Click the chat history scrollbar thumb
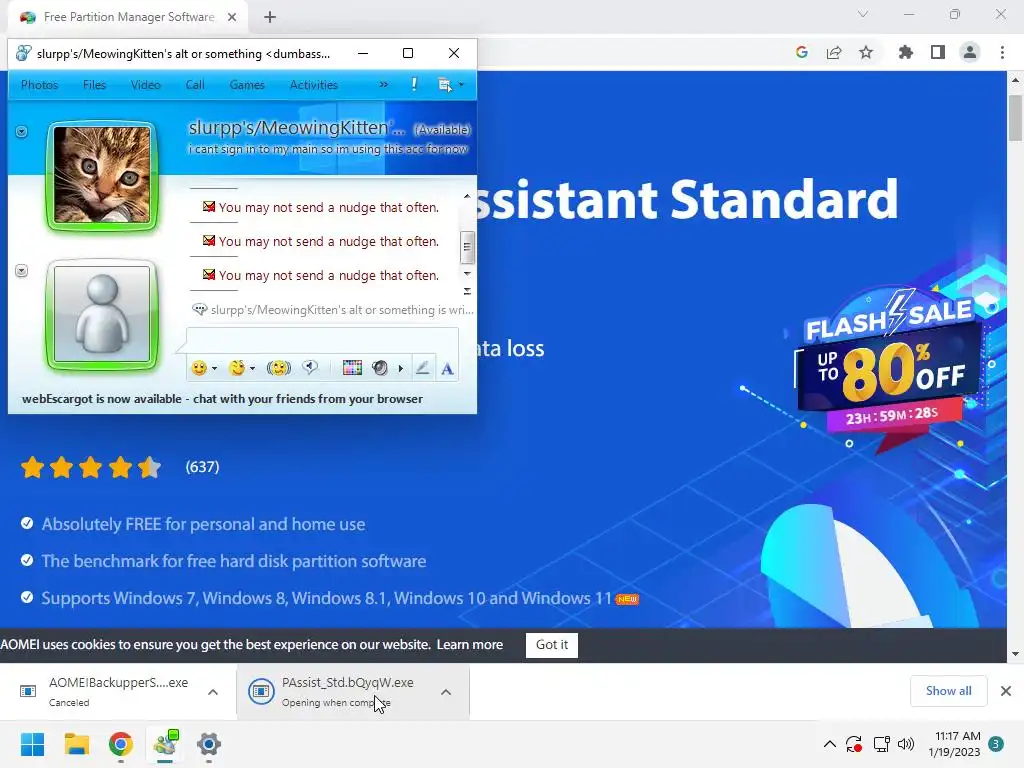This screenshot has height=768, width=1024. (x=467, y=247)
